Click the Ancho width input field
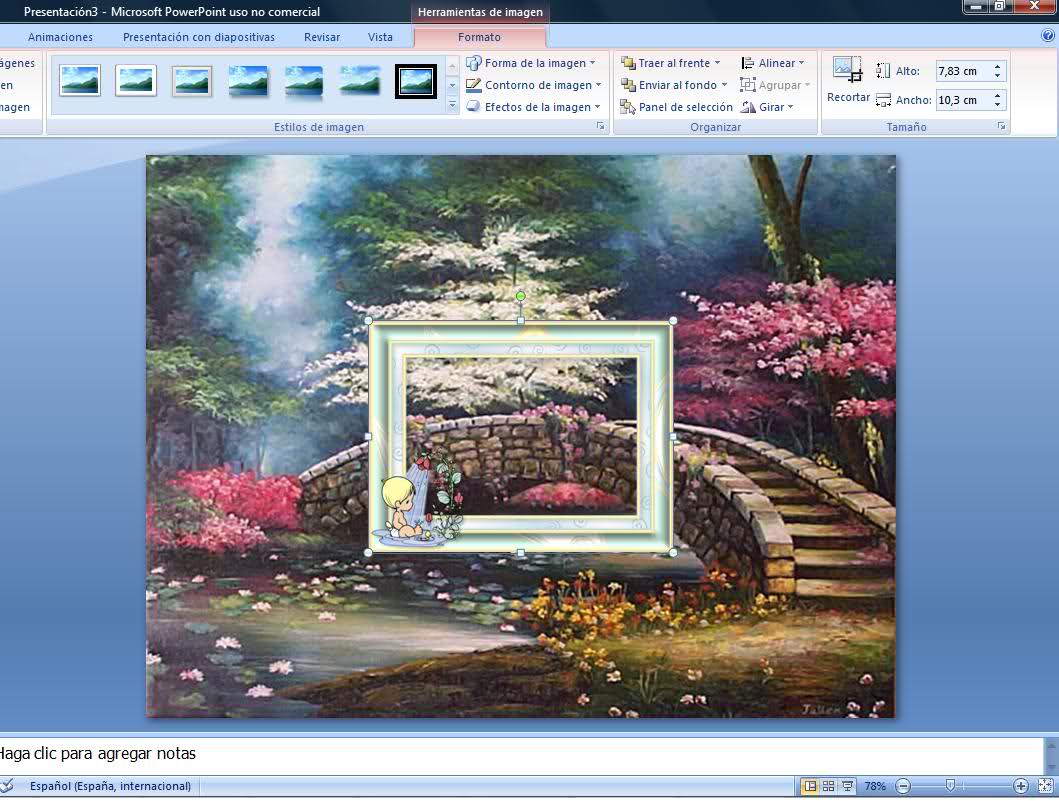The height and width of the screenshot is (801, 1059). 962,100
